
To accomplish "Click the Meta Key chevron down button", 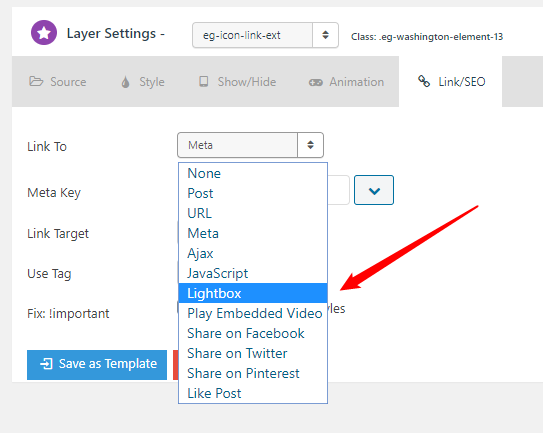I will pos(374,190).
